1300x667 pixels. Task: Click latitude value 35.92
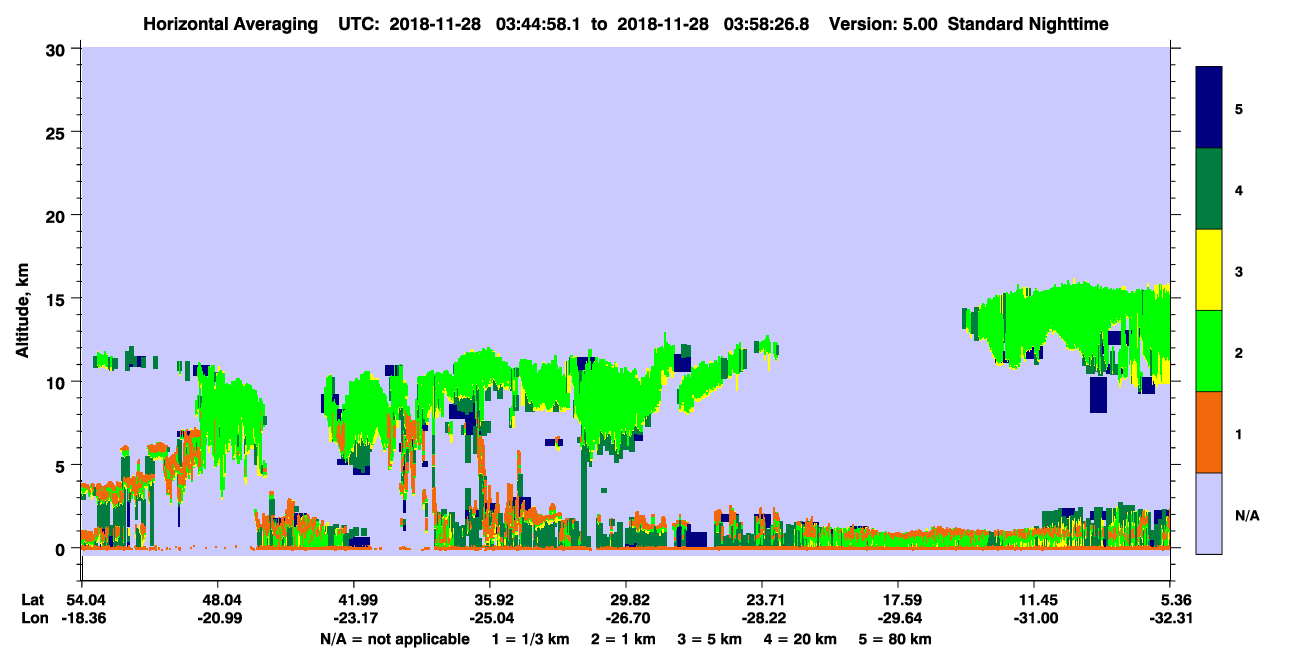point(489,600)
